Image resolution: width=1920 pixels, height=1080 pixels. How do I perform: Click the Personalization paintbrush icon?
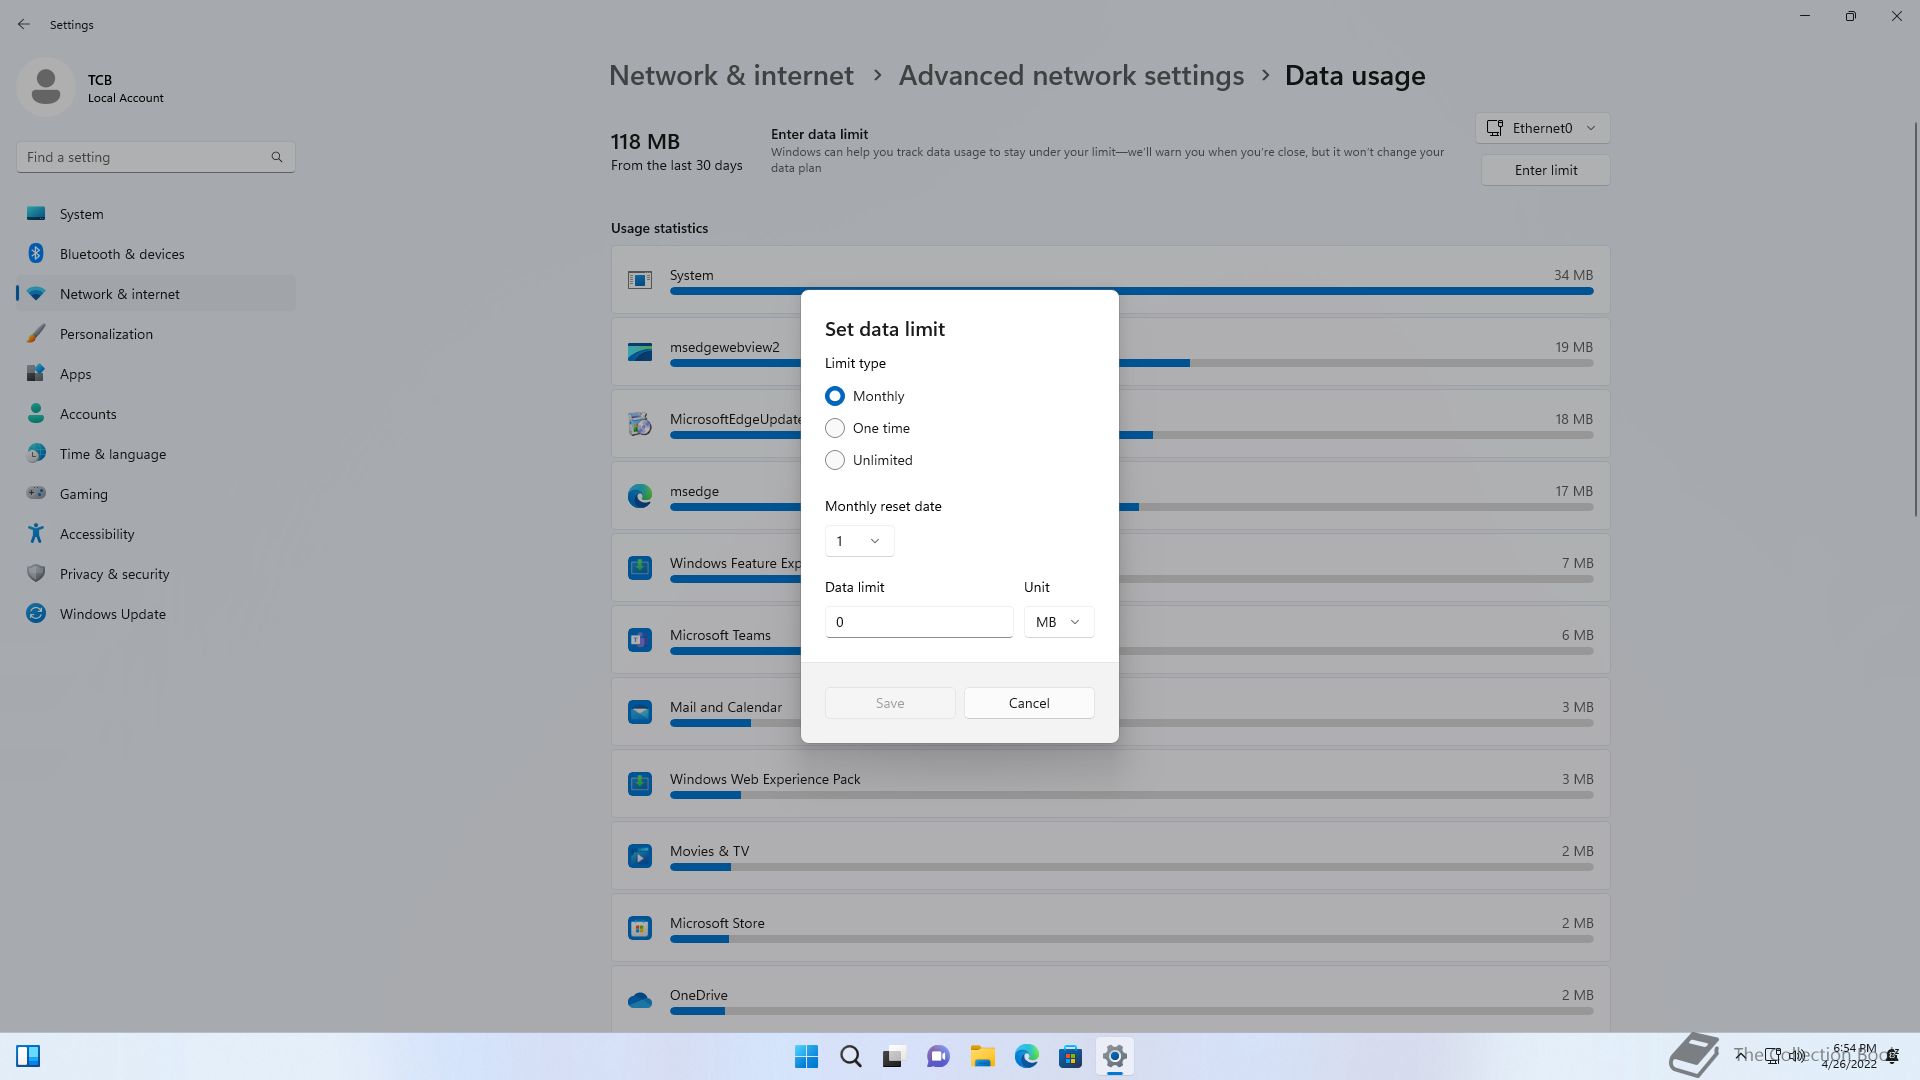coord(36,334)
